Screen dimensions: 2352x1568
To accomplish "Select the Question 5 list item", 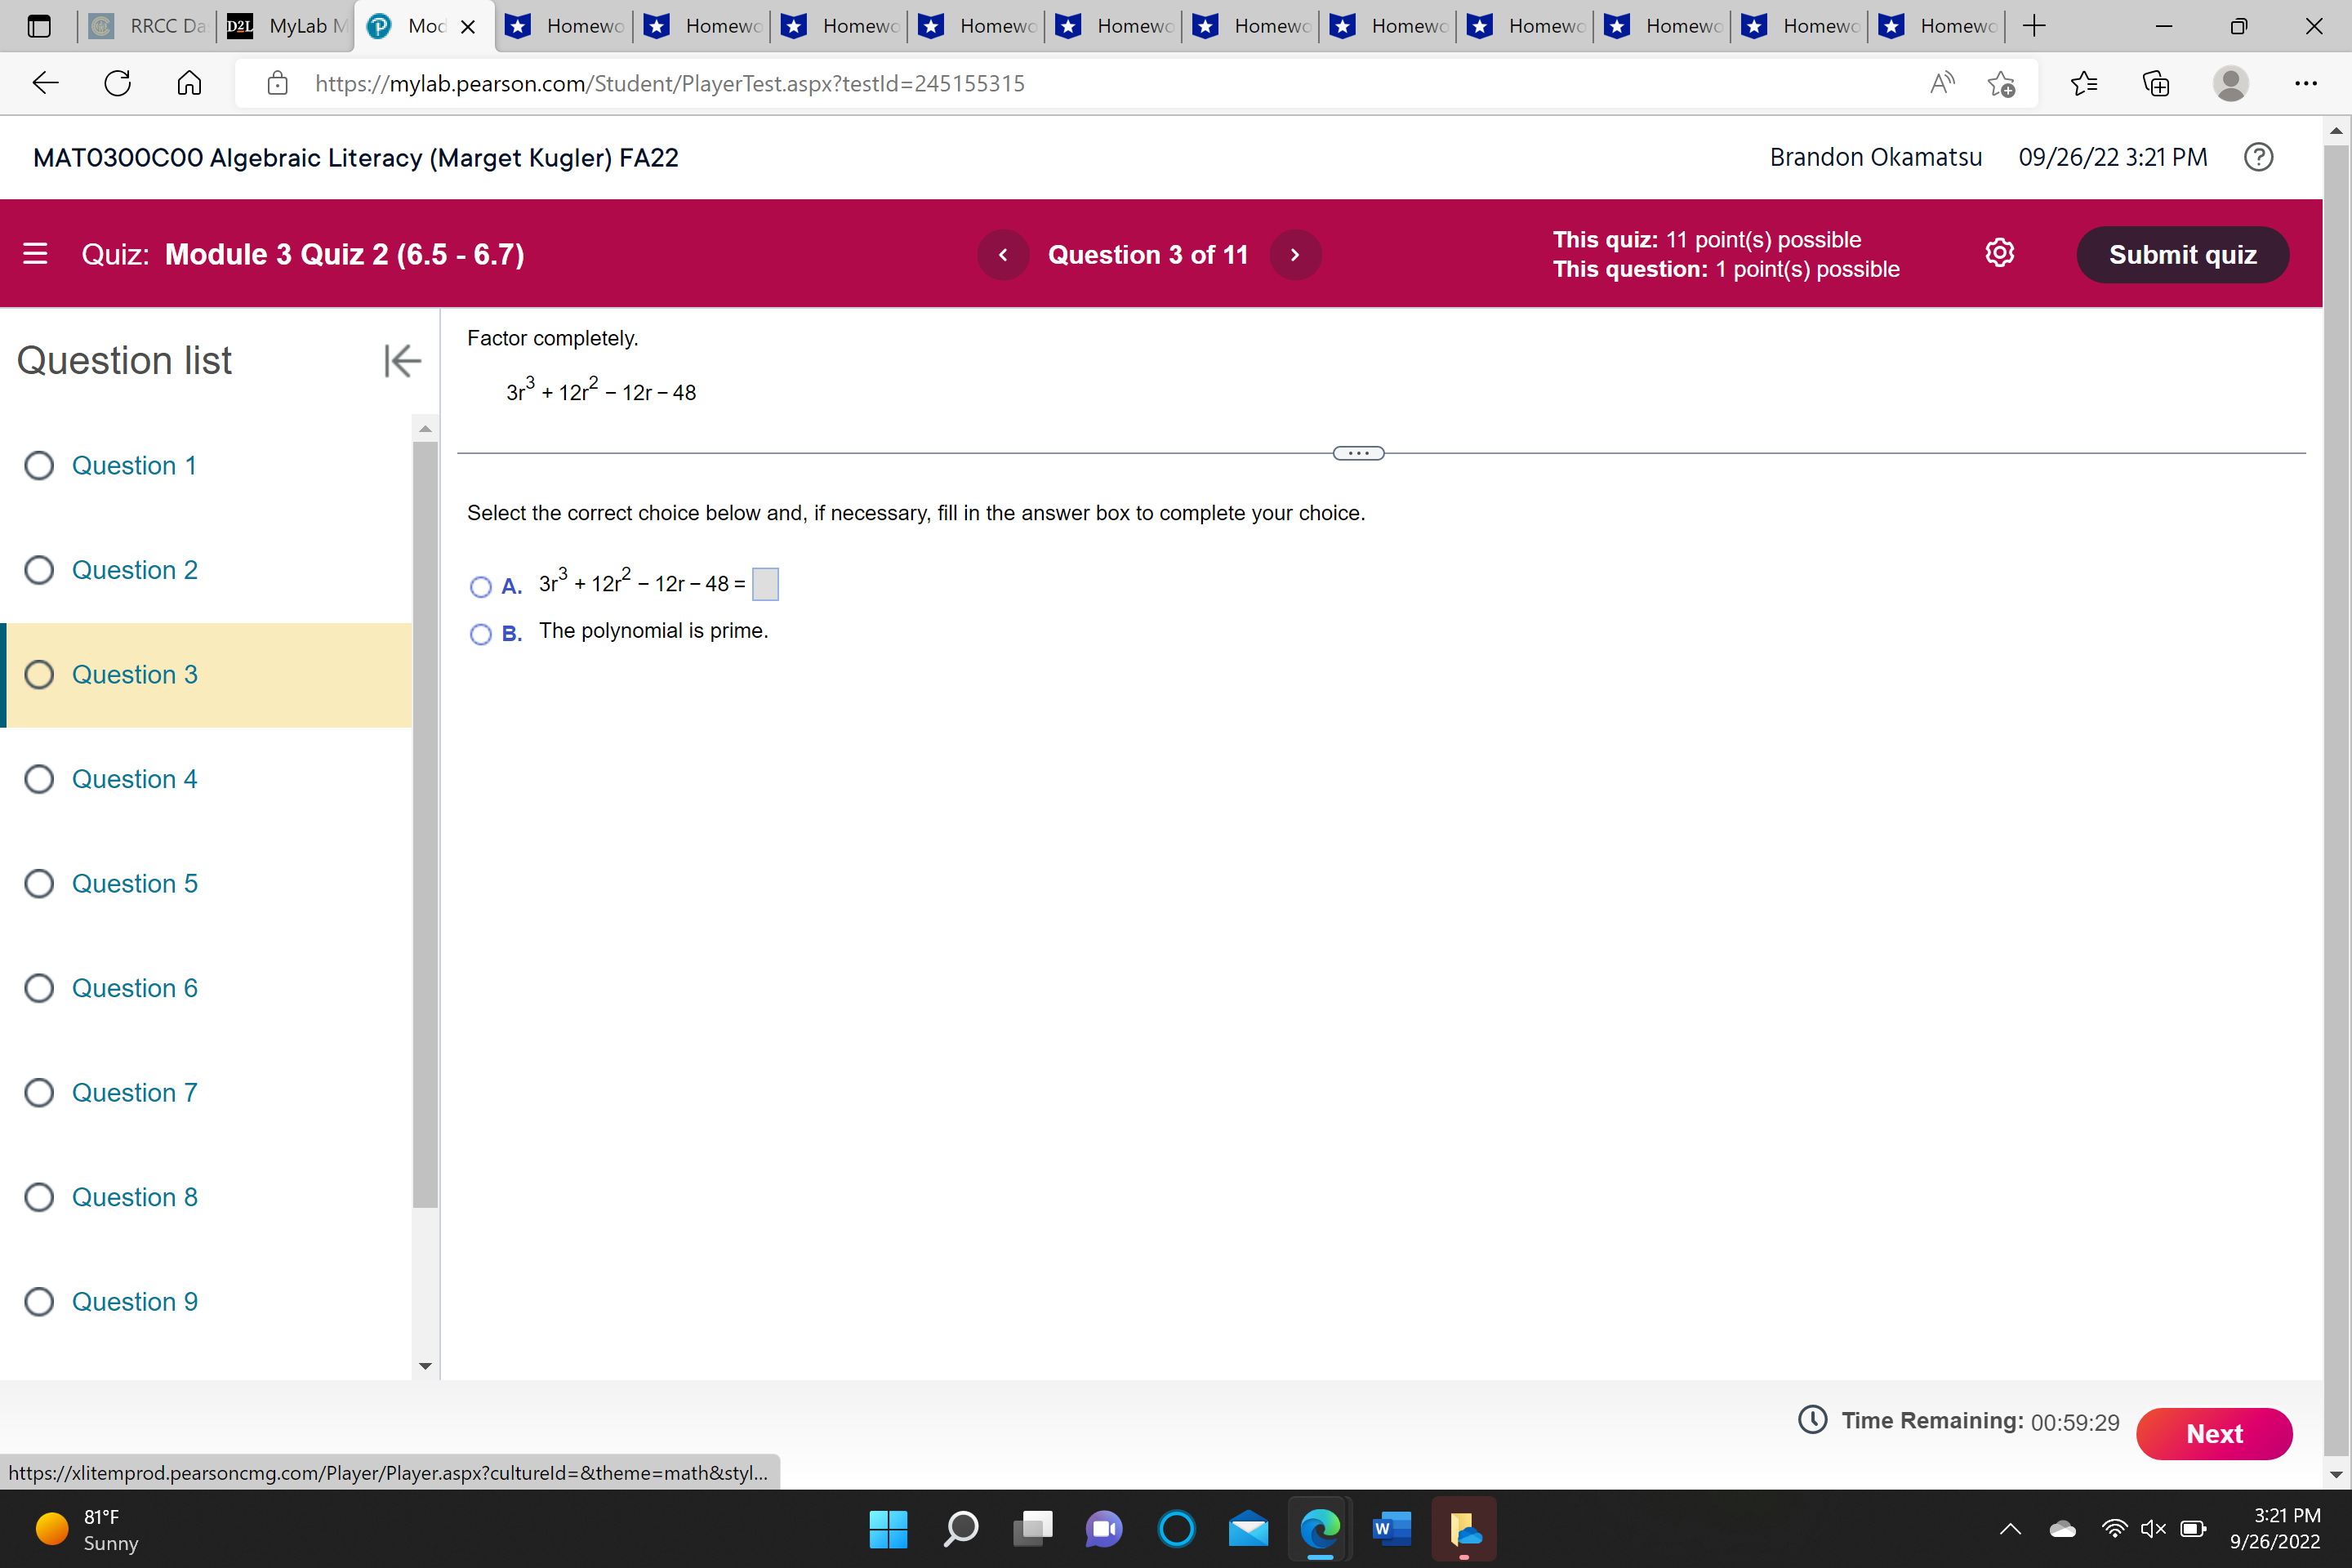I will (x=134, y=883).
